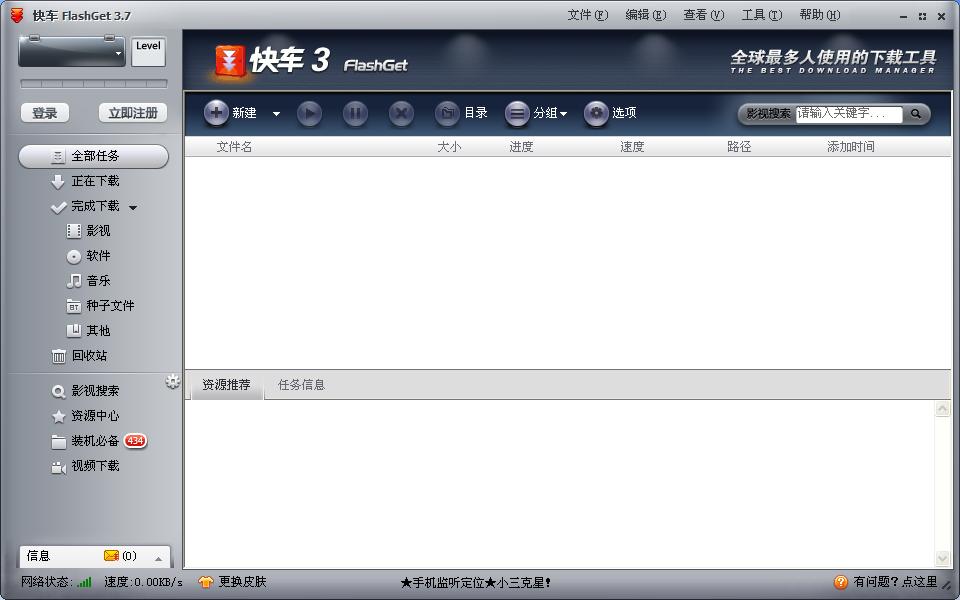Click the 登录 login button
This screenshot has height=600, width=960.
point(44,113)
